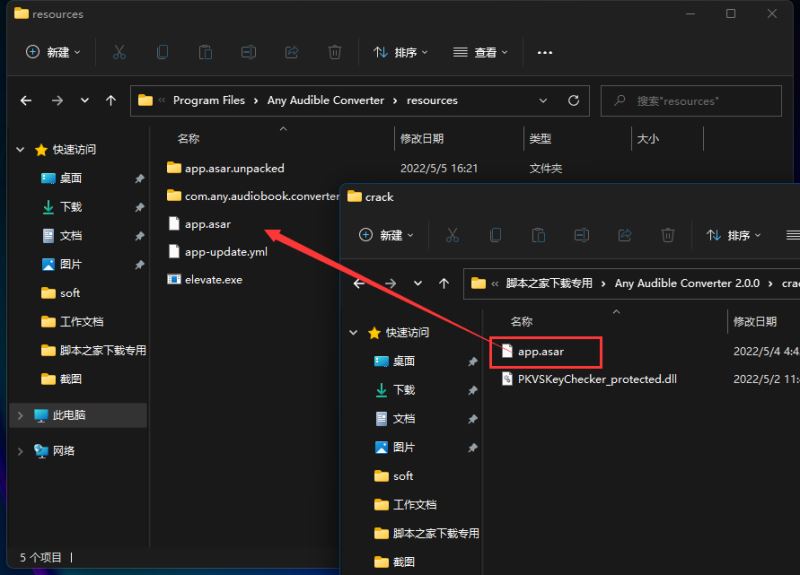Open the three-dots more options in resources window
The height and width of the screenshot is (575, 800).
point(544,53)
